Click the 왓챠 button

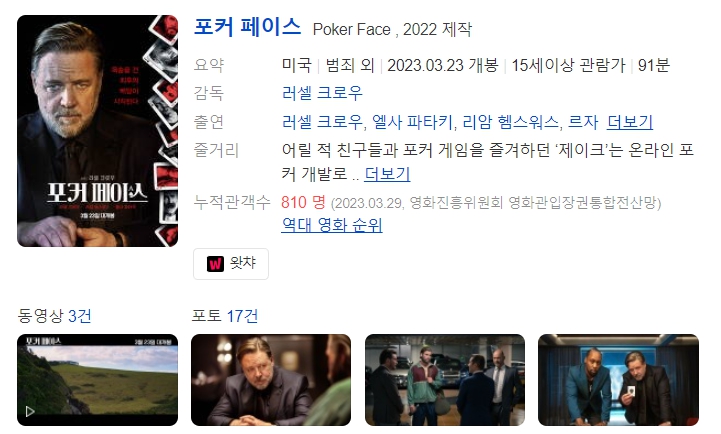tap(231, 264)
